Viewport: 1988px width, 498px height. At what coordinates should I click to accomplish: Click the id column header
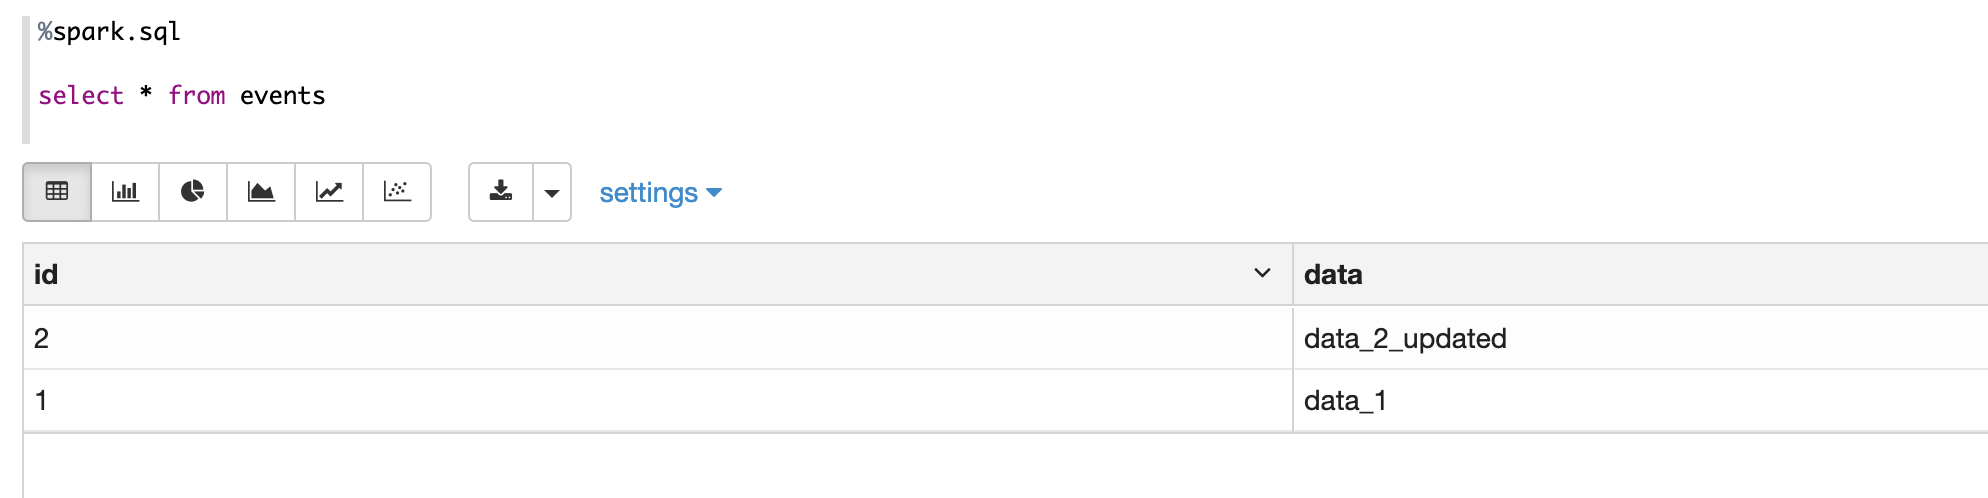(46, 274)
